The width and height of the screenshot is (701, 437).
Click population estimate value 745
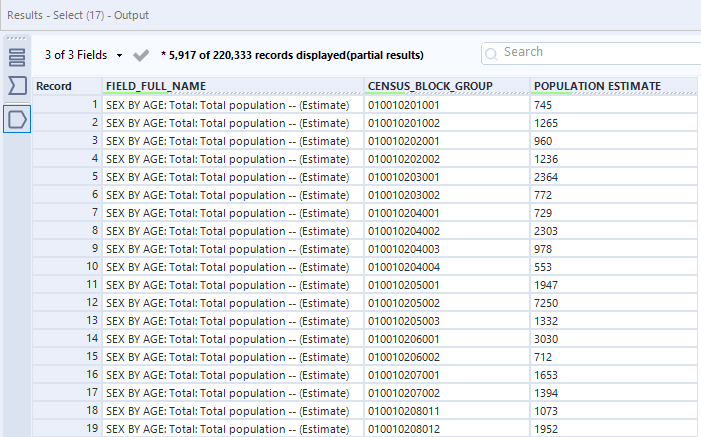coord(543,105)
